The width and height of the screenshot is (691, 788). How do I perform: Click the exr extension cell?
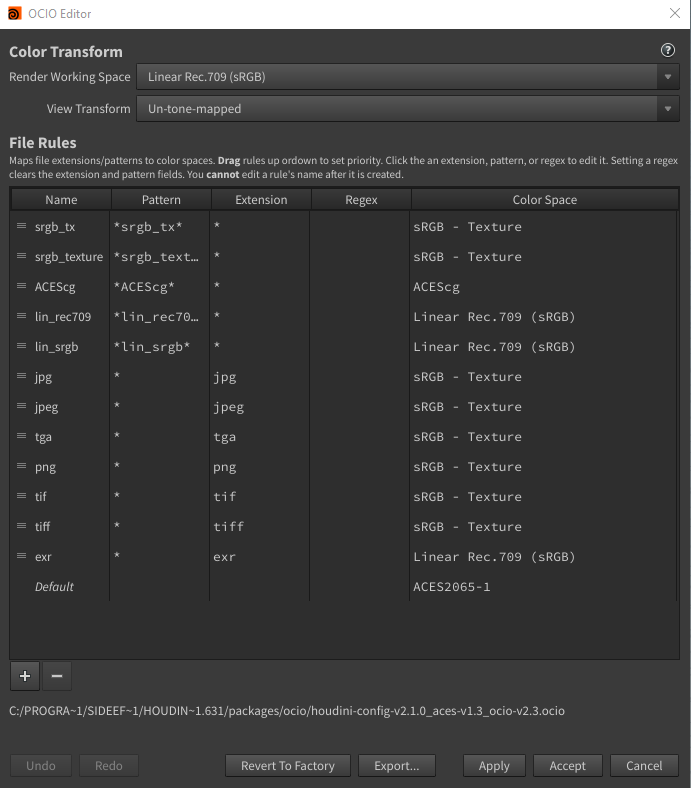(259, 557)
